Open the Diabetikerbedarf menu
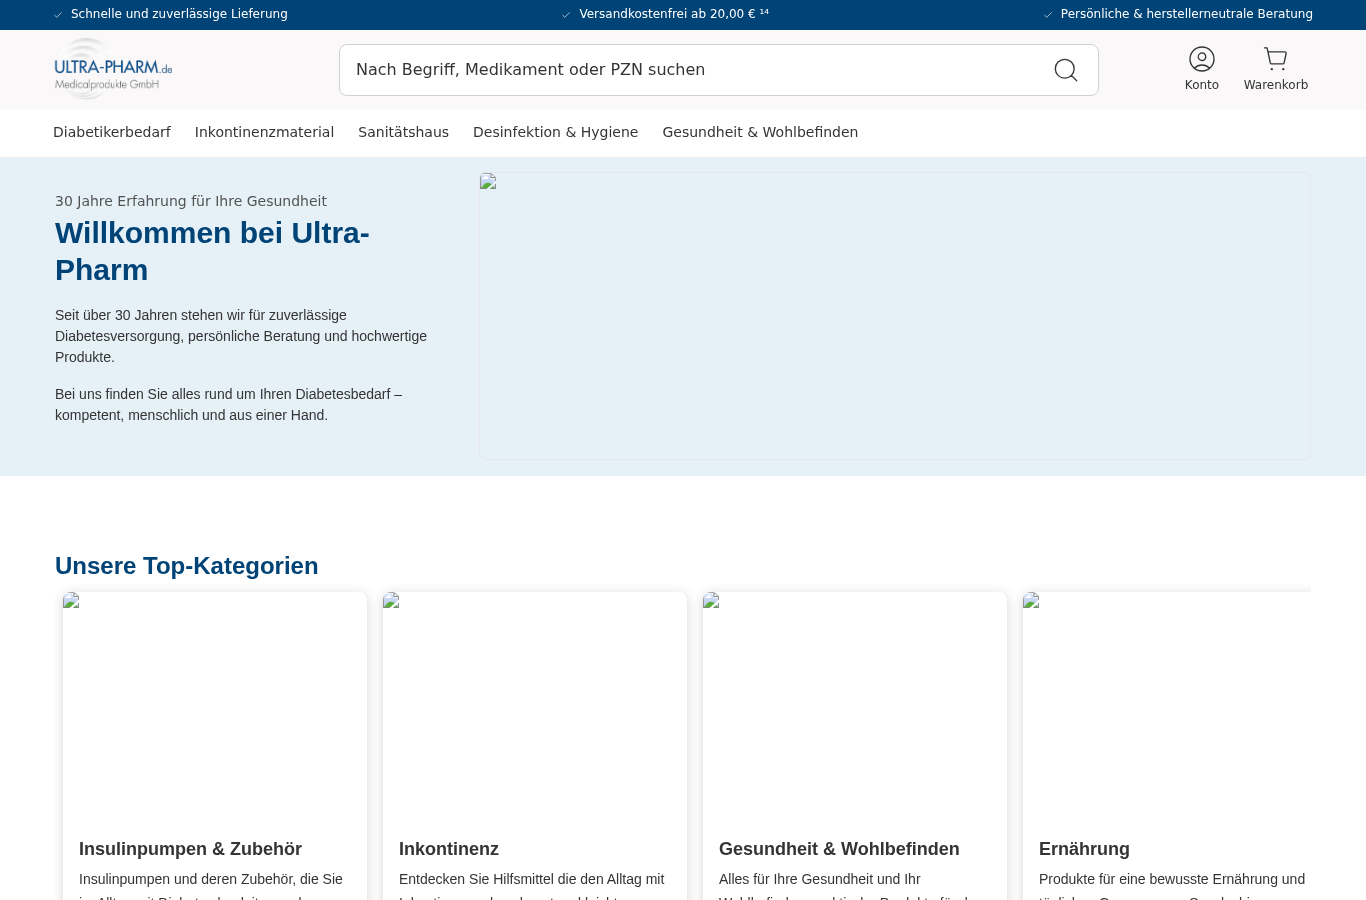Viewport: 1366px width, 900px height. click(x=112, y=132)
